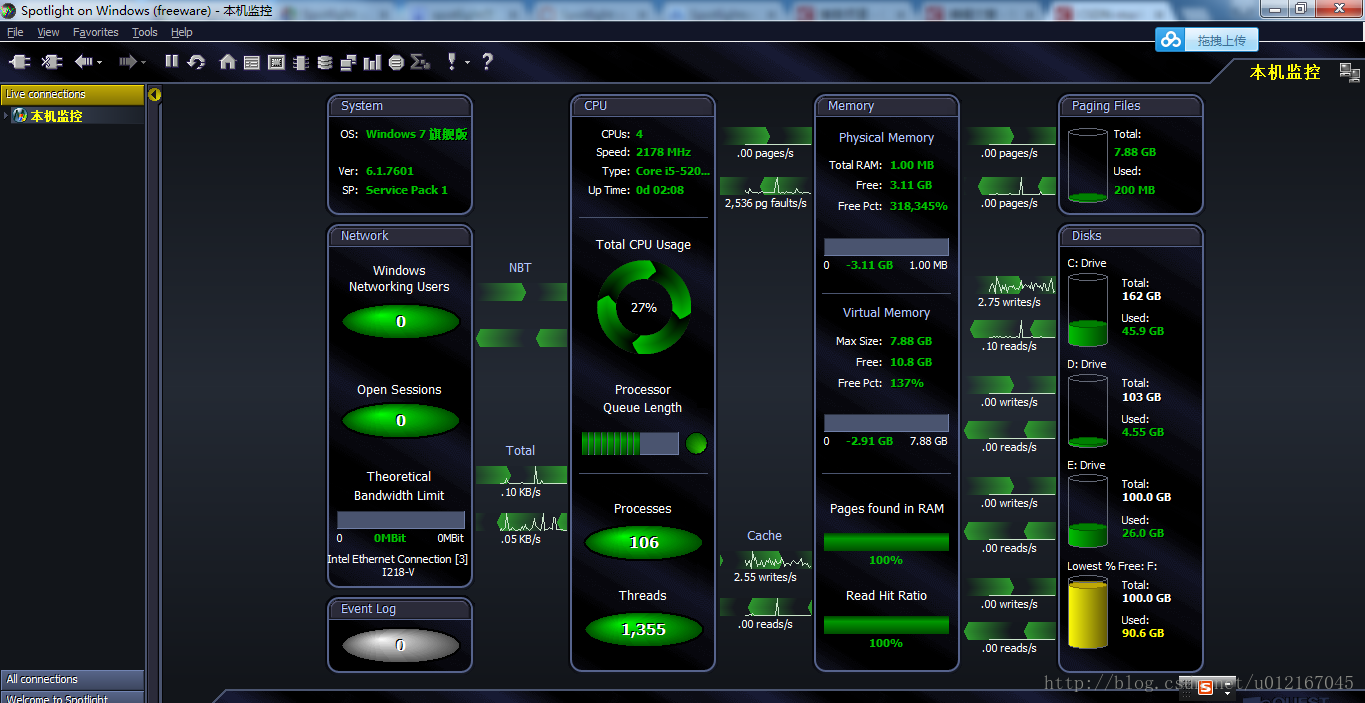Viewport: 1365px width, 703px height.
Task: Click the Read Hit Ratio bar
Action: 886,625
